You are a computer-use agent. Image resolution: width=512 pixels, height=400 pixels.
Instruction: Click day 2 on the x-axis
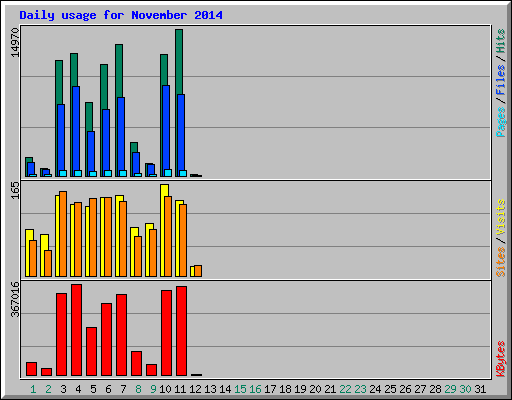click(x=48, y=389)
